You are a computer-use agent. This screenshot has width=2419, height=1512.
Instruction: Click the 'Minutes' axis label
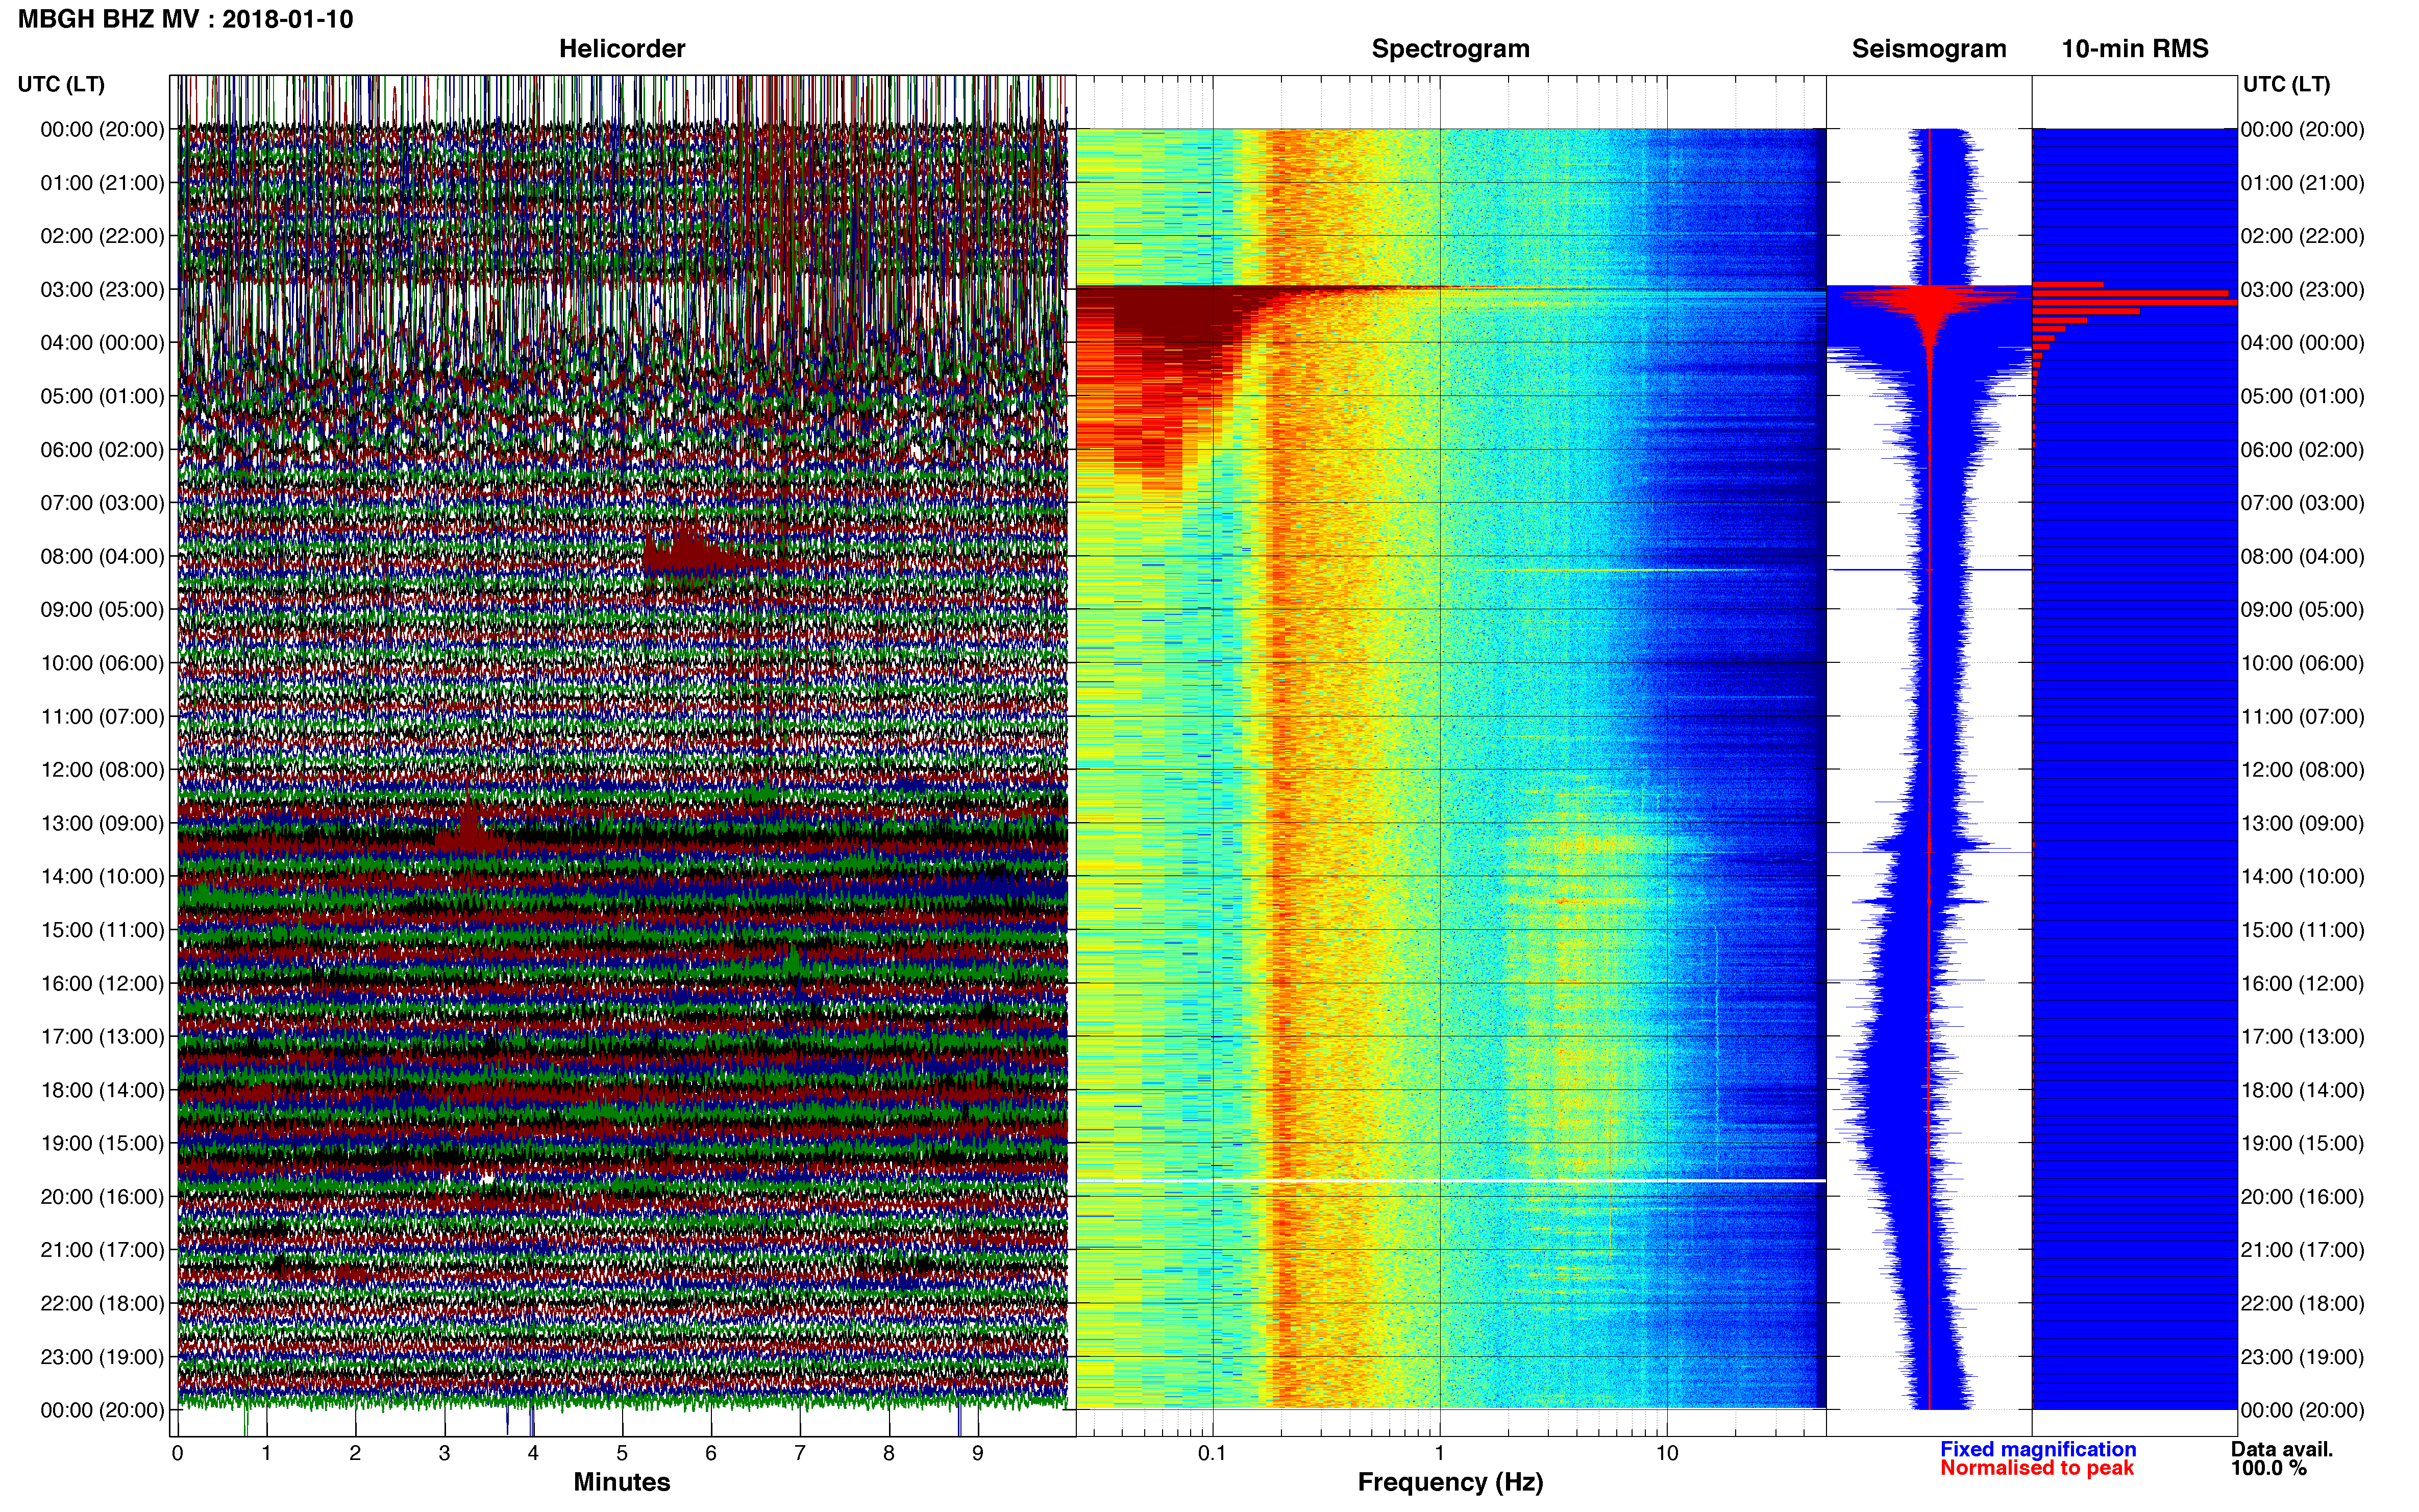[x=621, y=1482]
